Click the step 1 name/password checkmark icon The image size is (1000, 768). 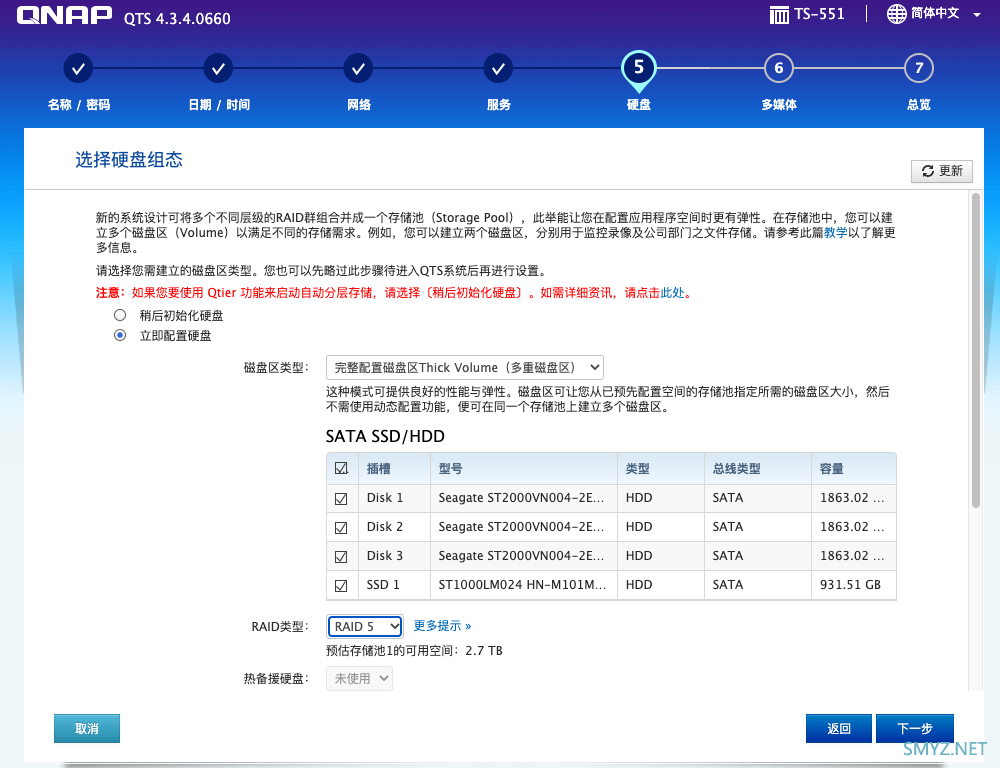tap(79, 68)
